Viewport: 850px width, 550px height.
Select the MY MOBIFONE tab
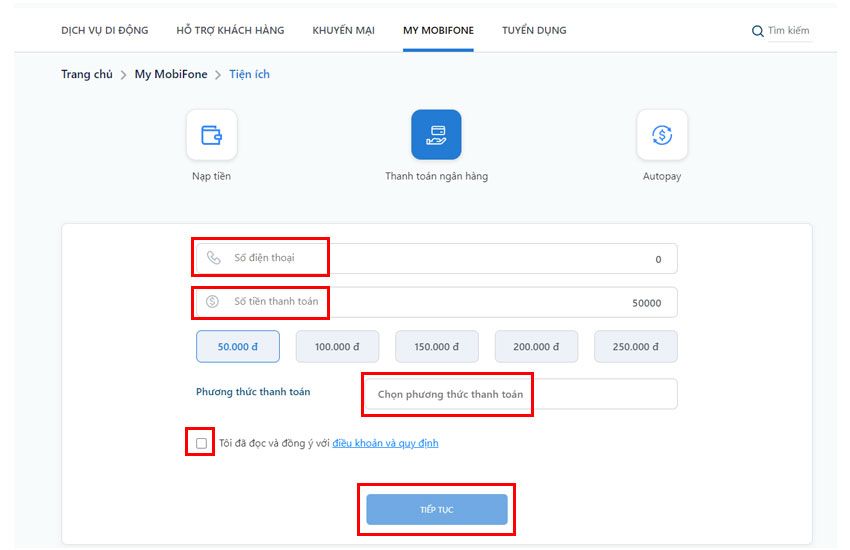coord(438,30)
